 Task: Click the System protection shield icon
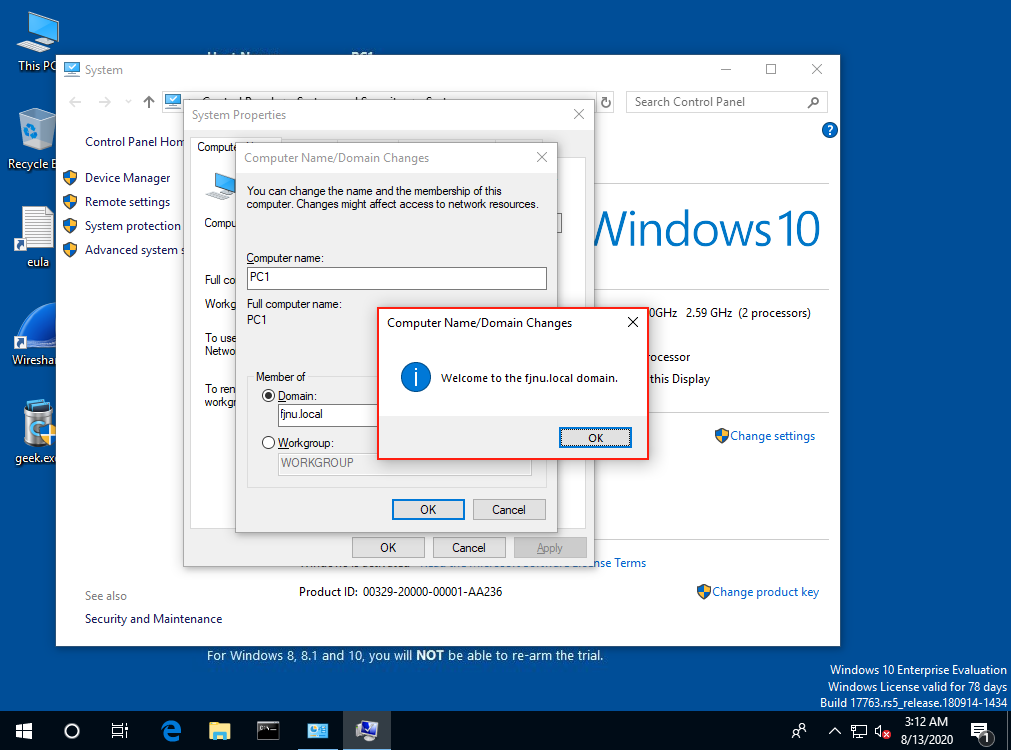pyautogui.click(x=70, y=225)
